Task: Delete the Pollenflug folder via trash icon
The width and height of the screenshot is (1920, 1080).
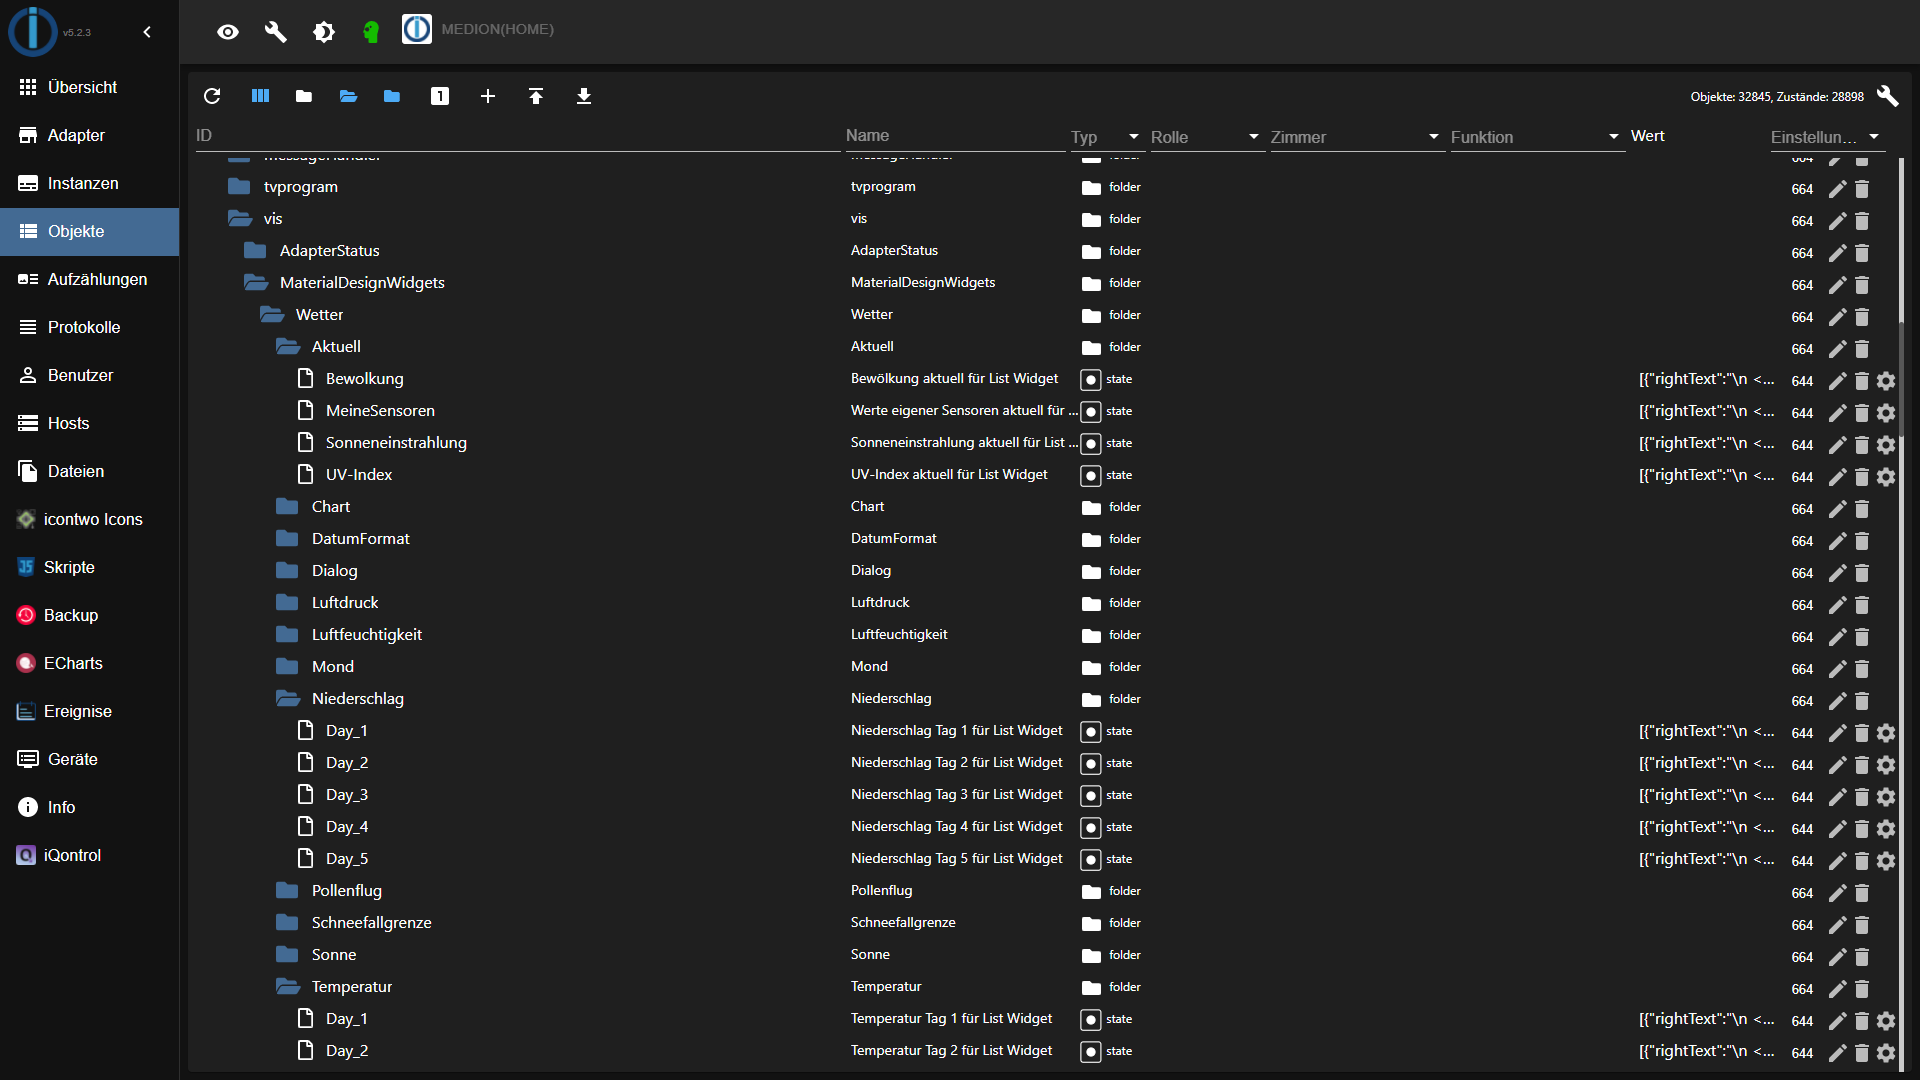Action: click(1862, 893)
